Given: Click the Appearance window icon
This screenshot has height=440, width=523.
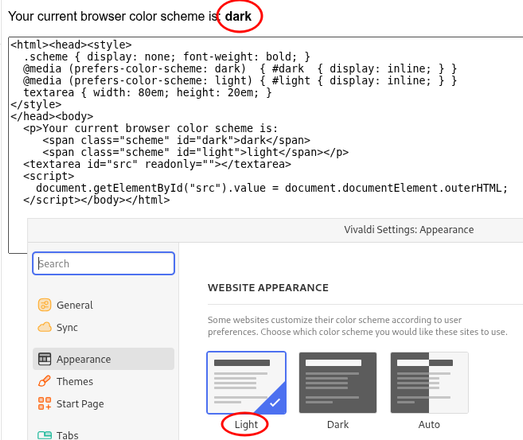Looking at the screenshot, I should 44,359.
